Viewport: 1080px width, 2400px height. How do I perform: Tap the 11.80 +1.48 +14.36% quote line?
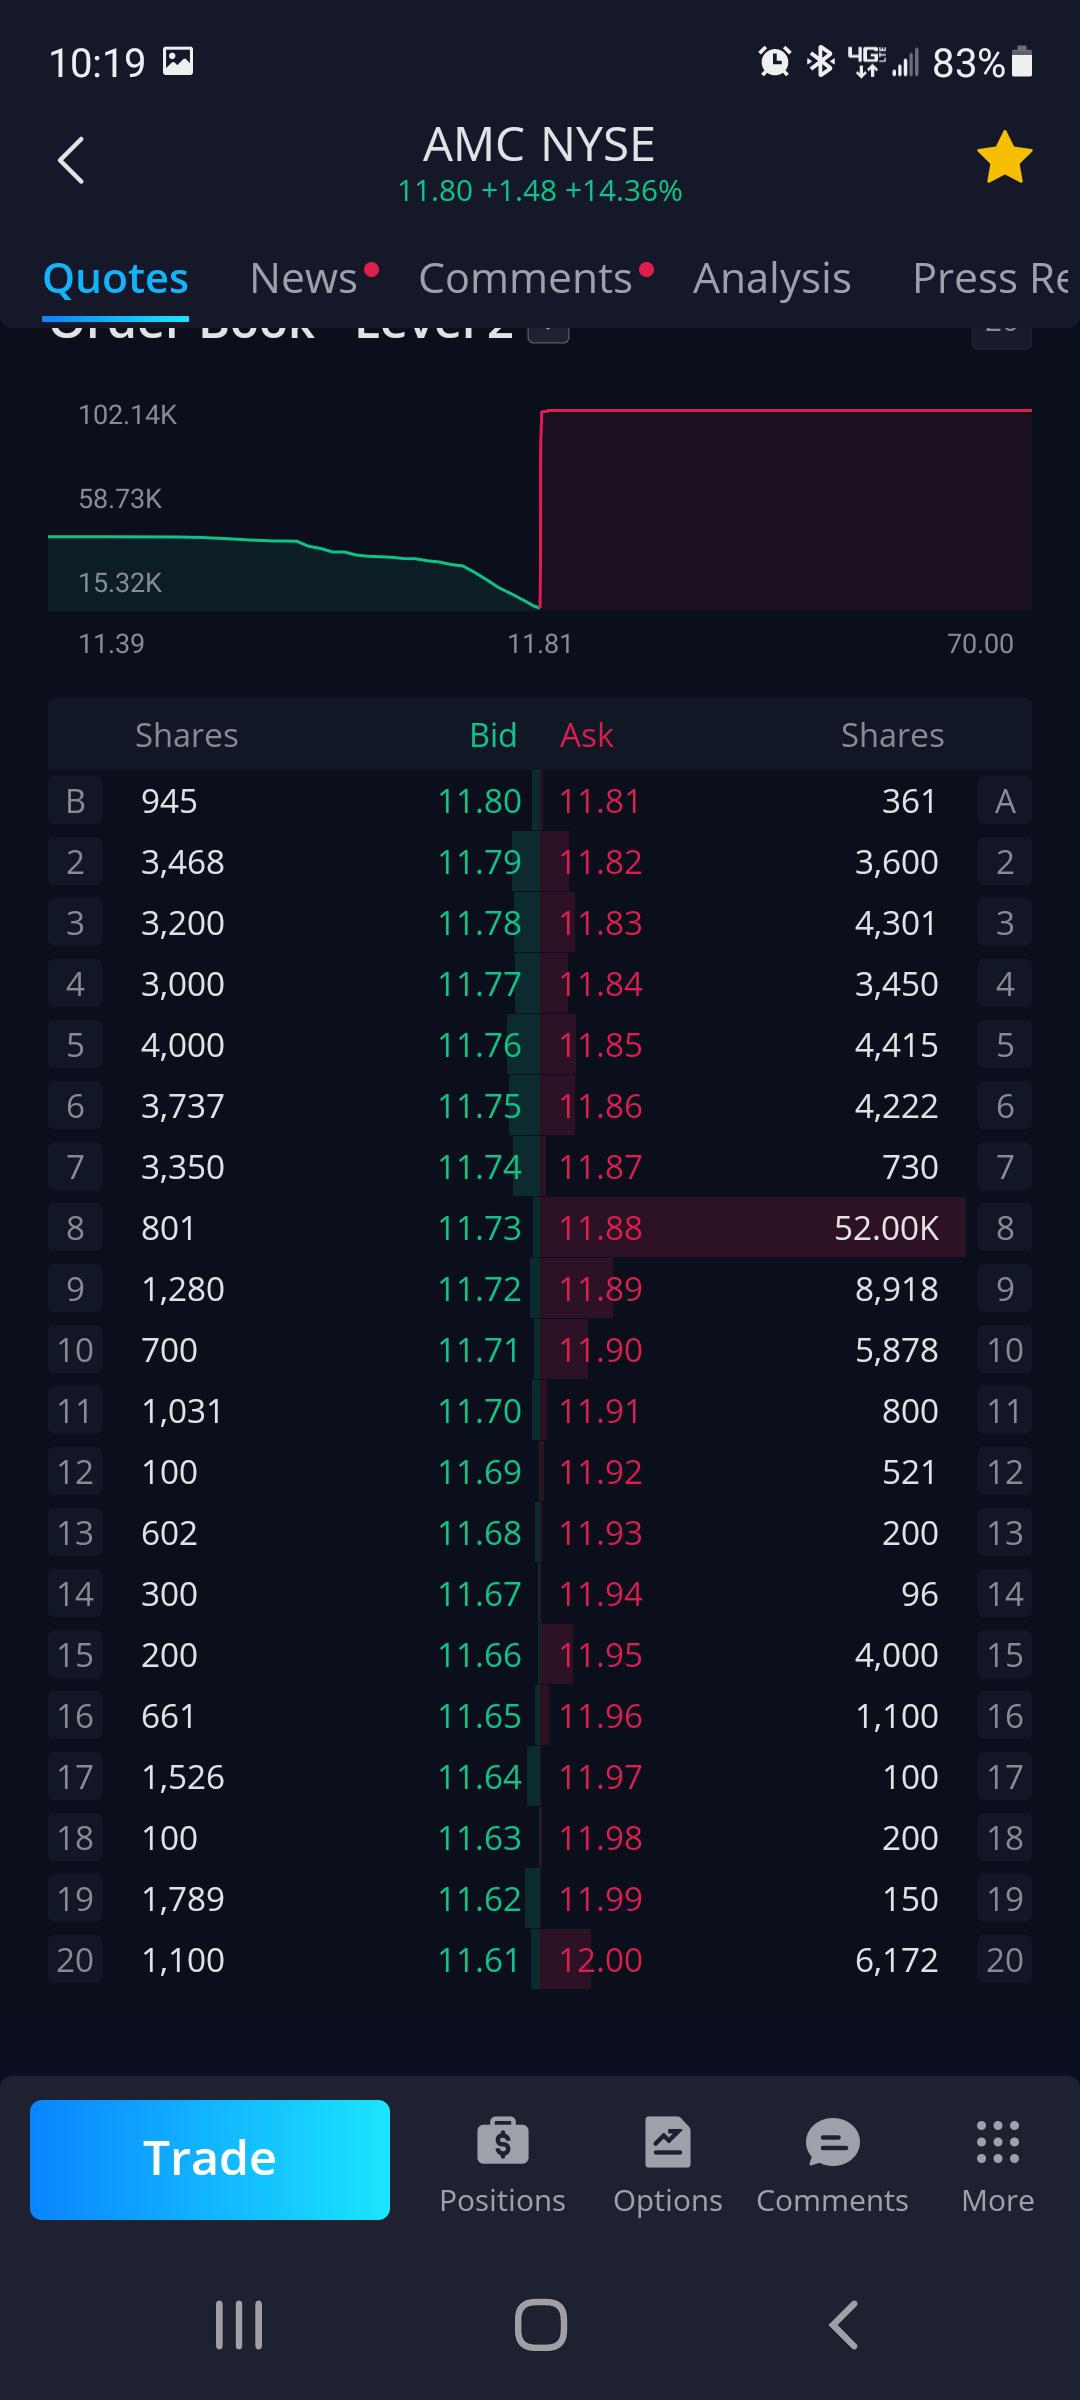540,191
